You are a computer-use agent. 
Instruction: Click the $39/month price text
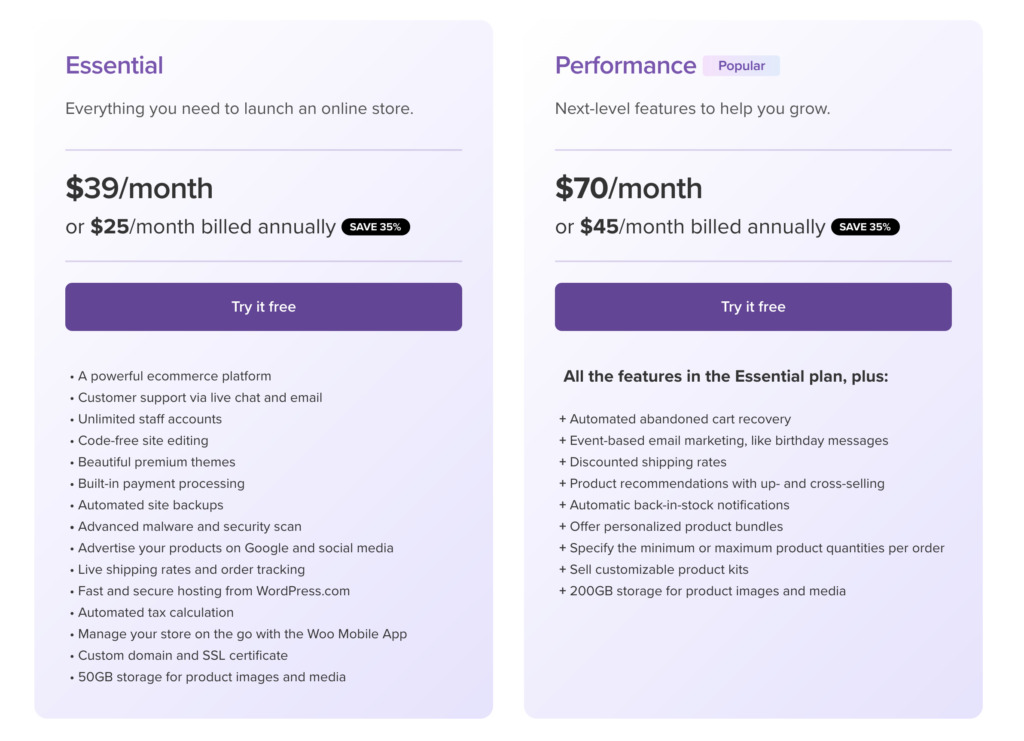139,188
